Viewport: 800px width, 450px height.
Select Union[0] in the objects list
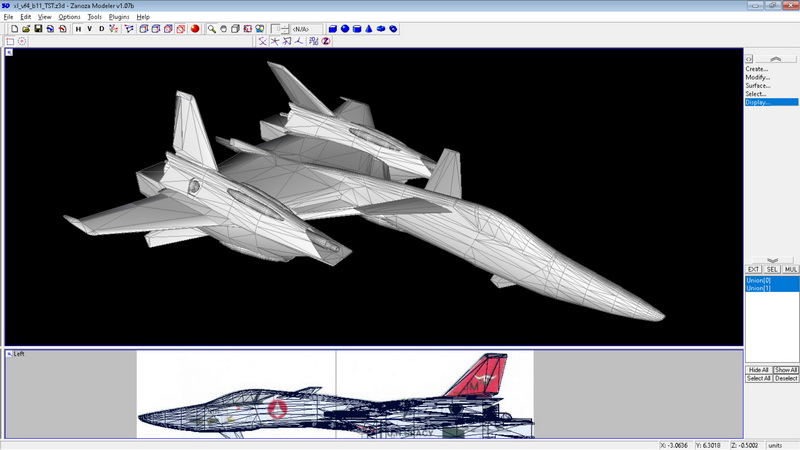pyautogui.click(x=772, y=280)
